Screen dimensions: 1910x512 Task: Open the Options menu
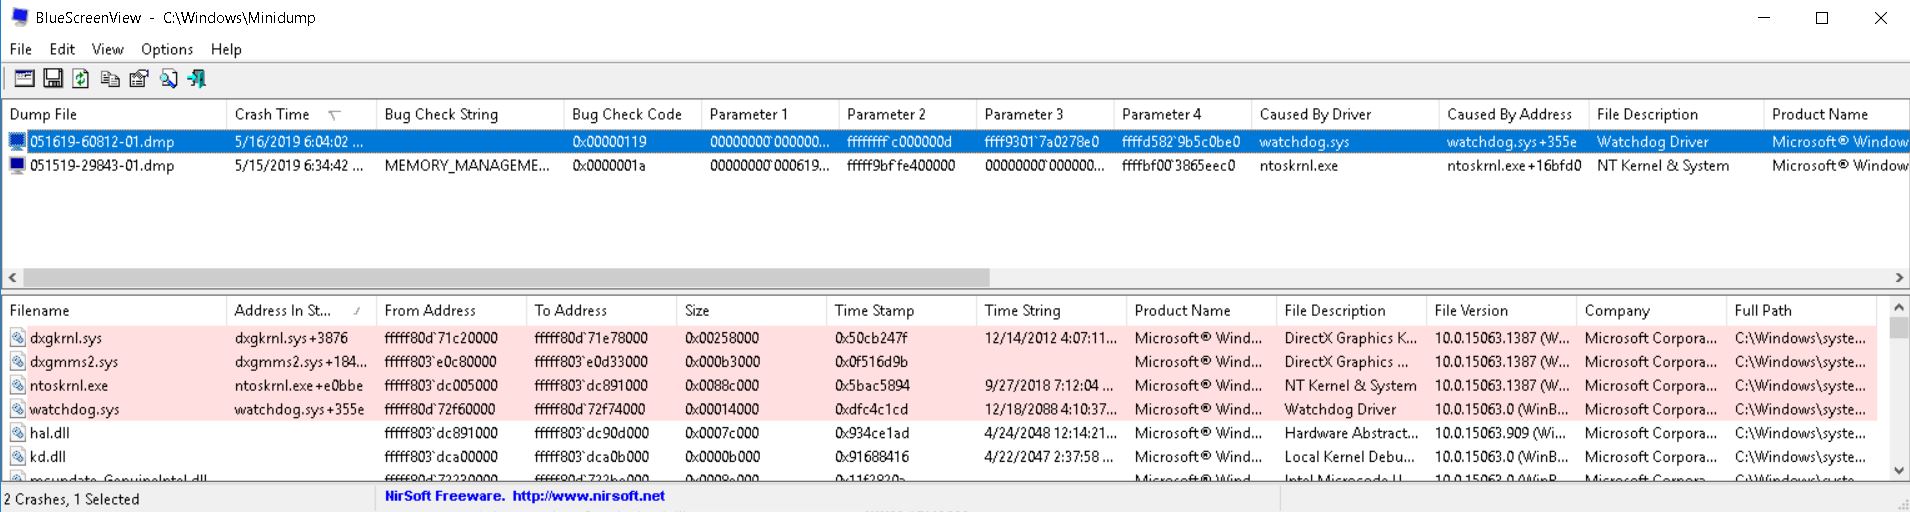pyautogui.click(x=167, y=49)
